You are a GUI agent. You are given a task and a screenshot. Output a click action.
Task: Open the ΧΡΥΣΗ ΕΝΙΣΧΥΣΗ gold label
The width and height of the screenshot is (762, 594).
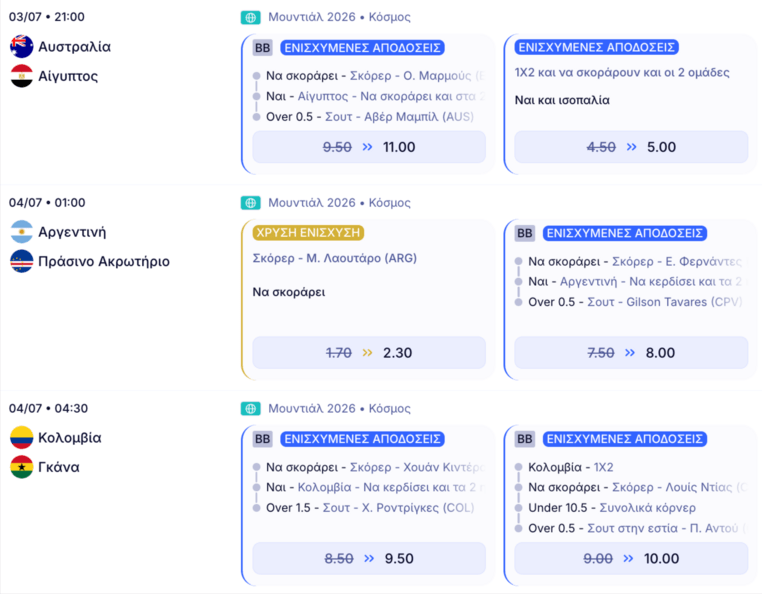pos(308,233)
